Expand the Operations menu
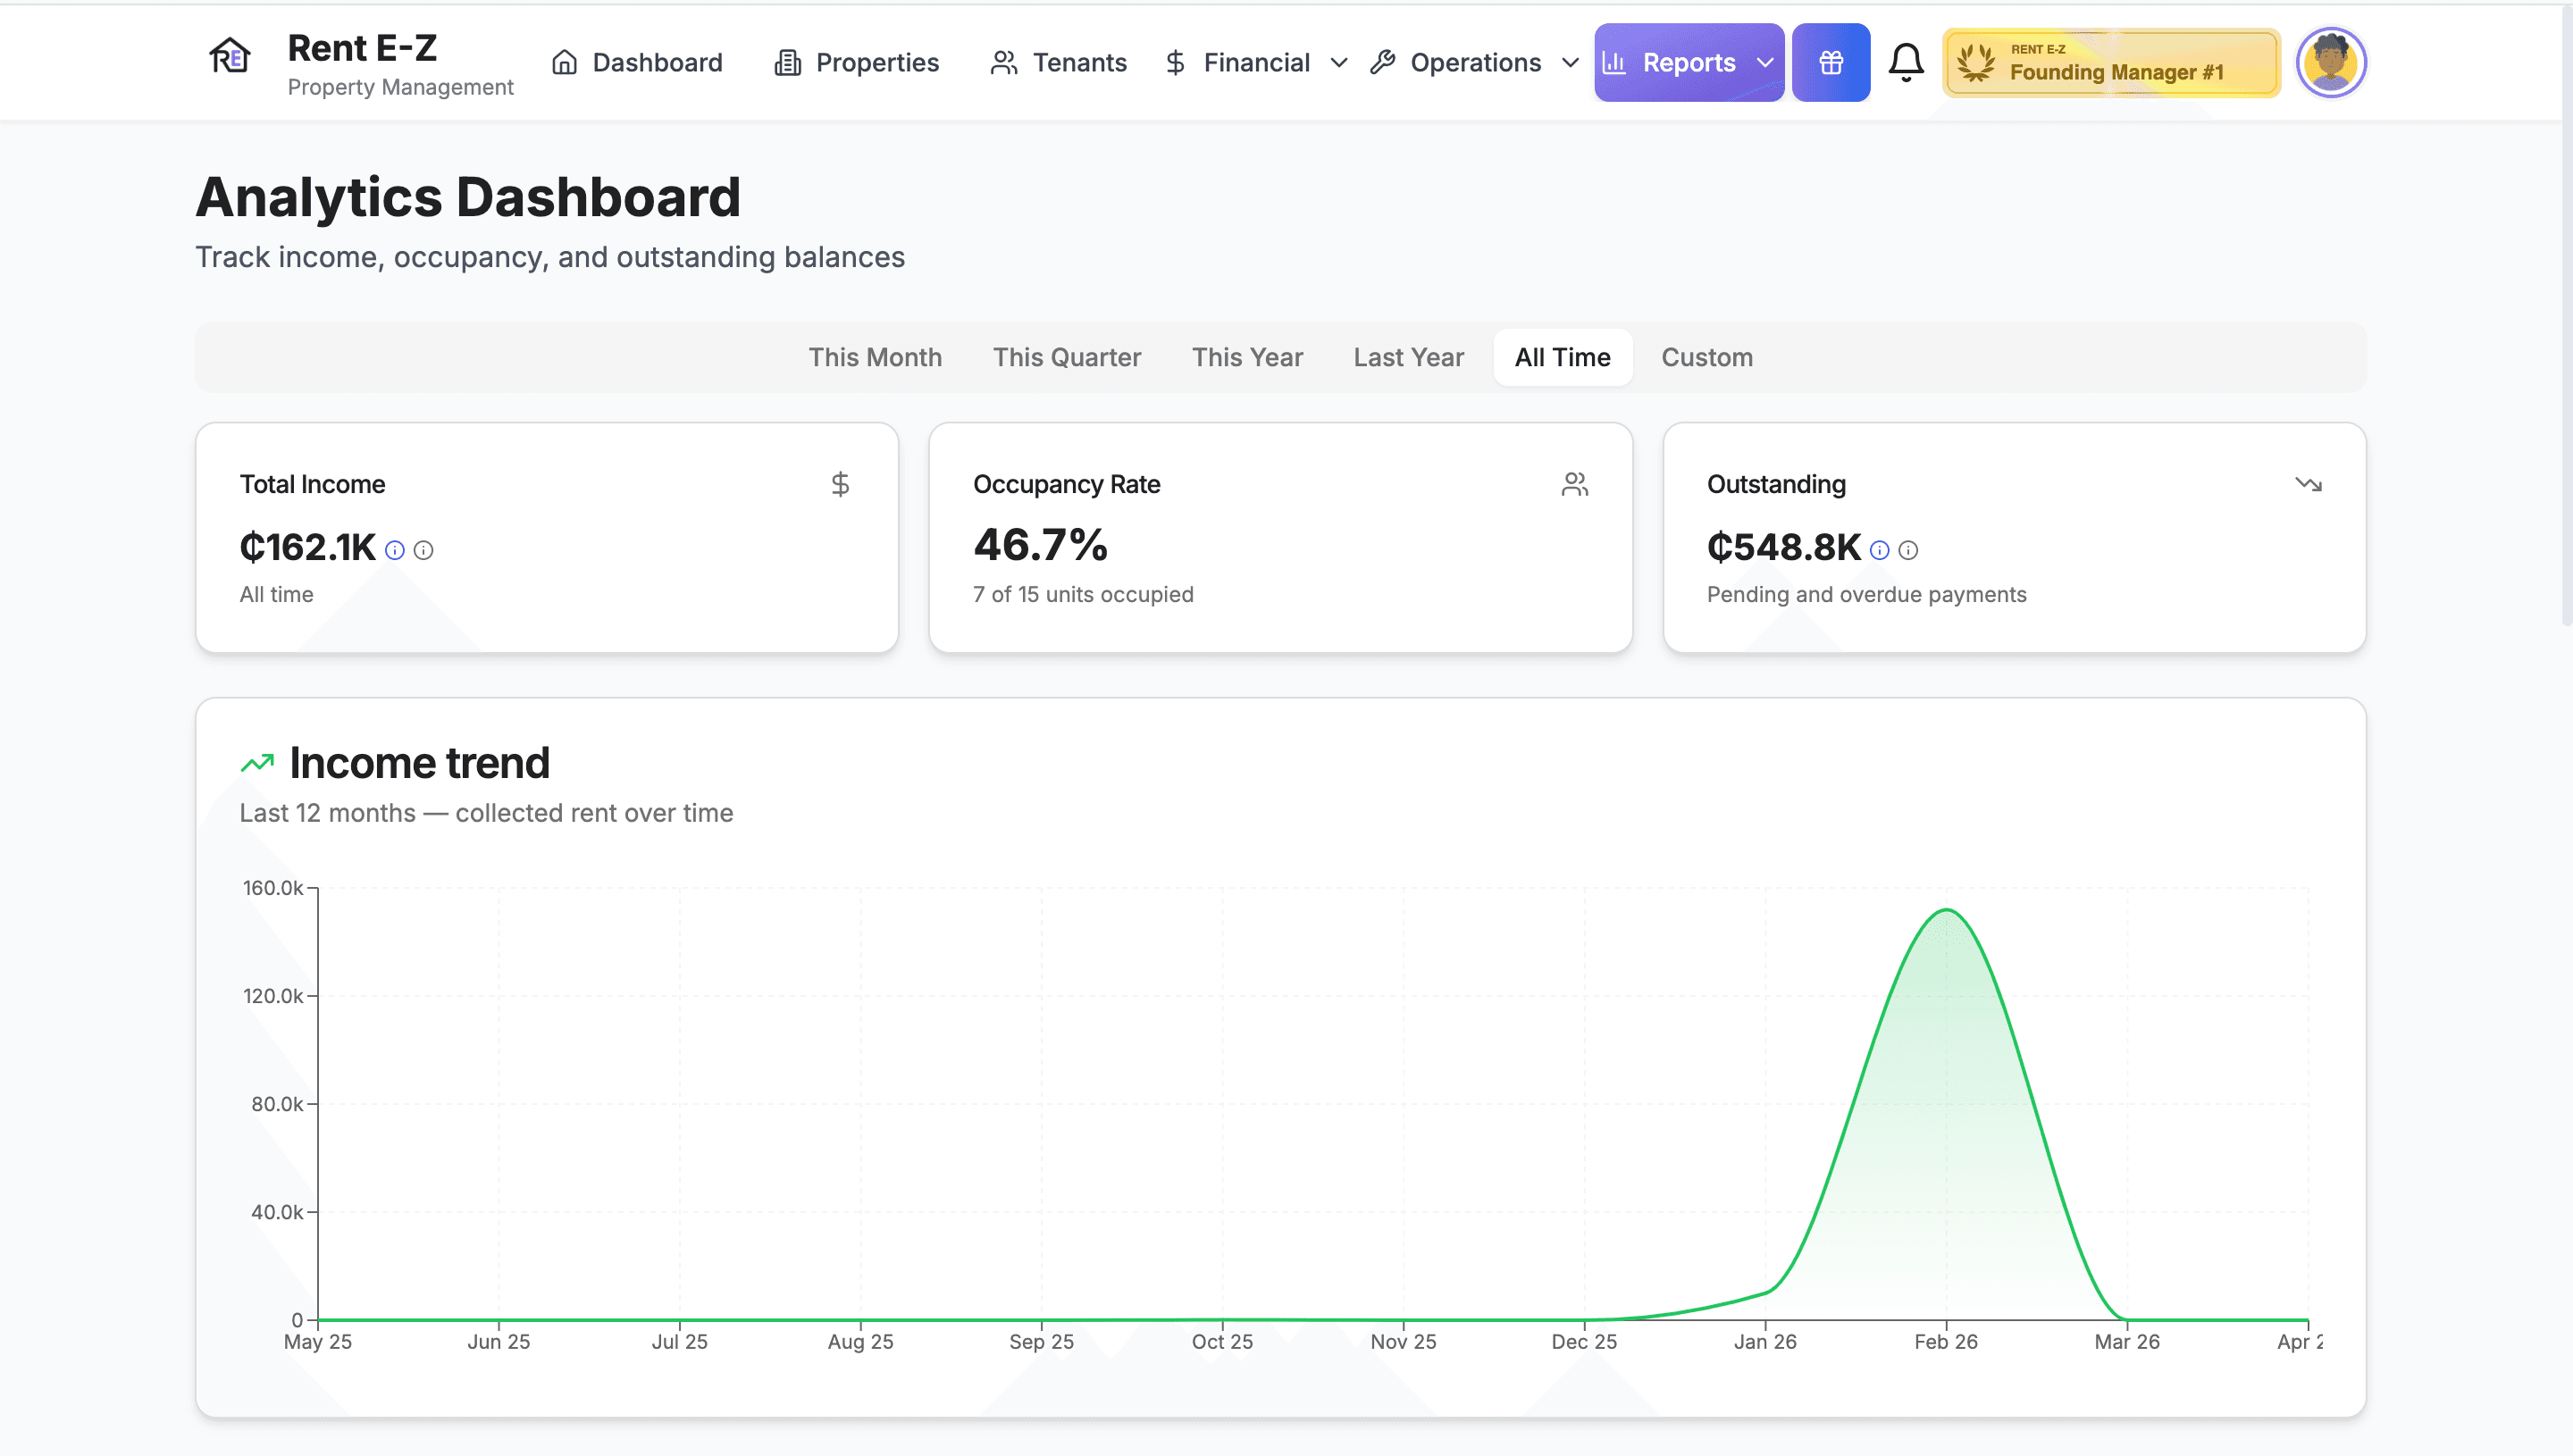2573x1456 pixels. (1475, 63)
